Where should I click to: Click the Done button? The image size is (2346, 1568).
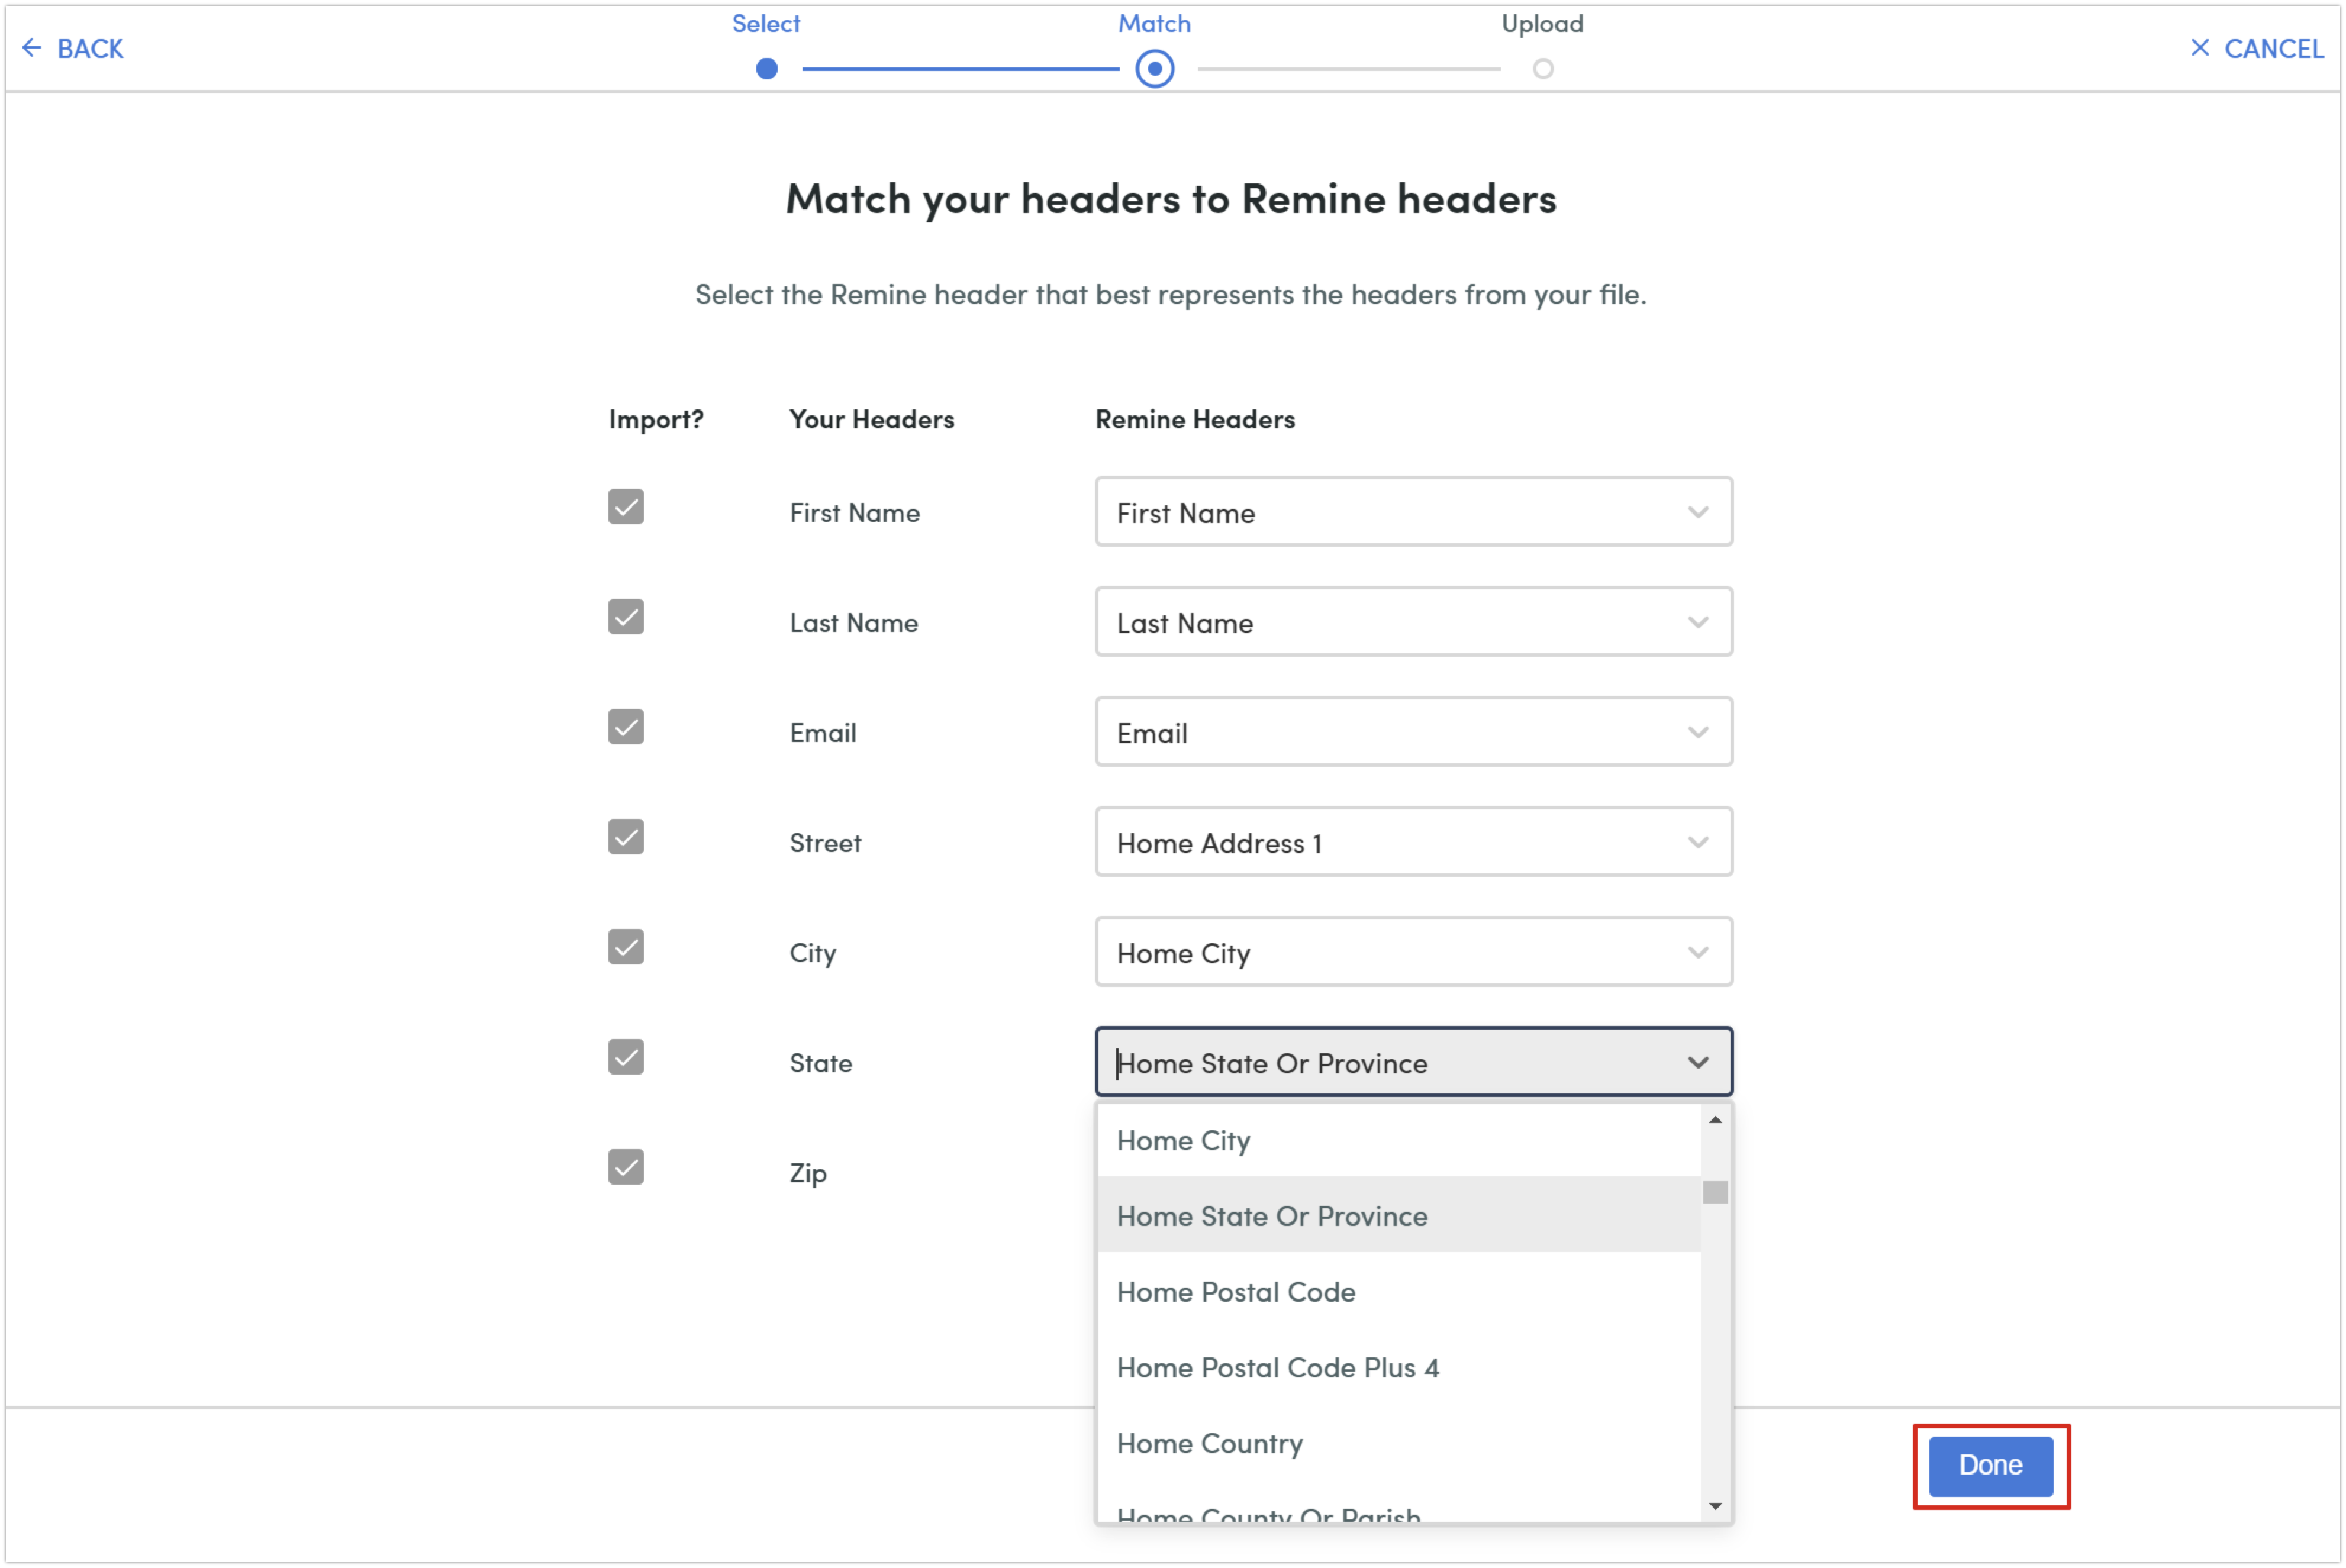pyautogui.click(x=1990, y=1465)
